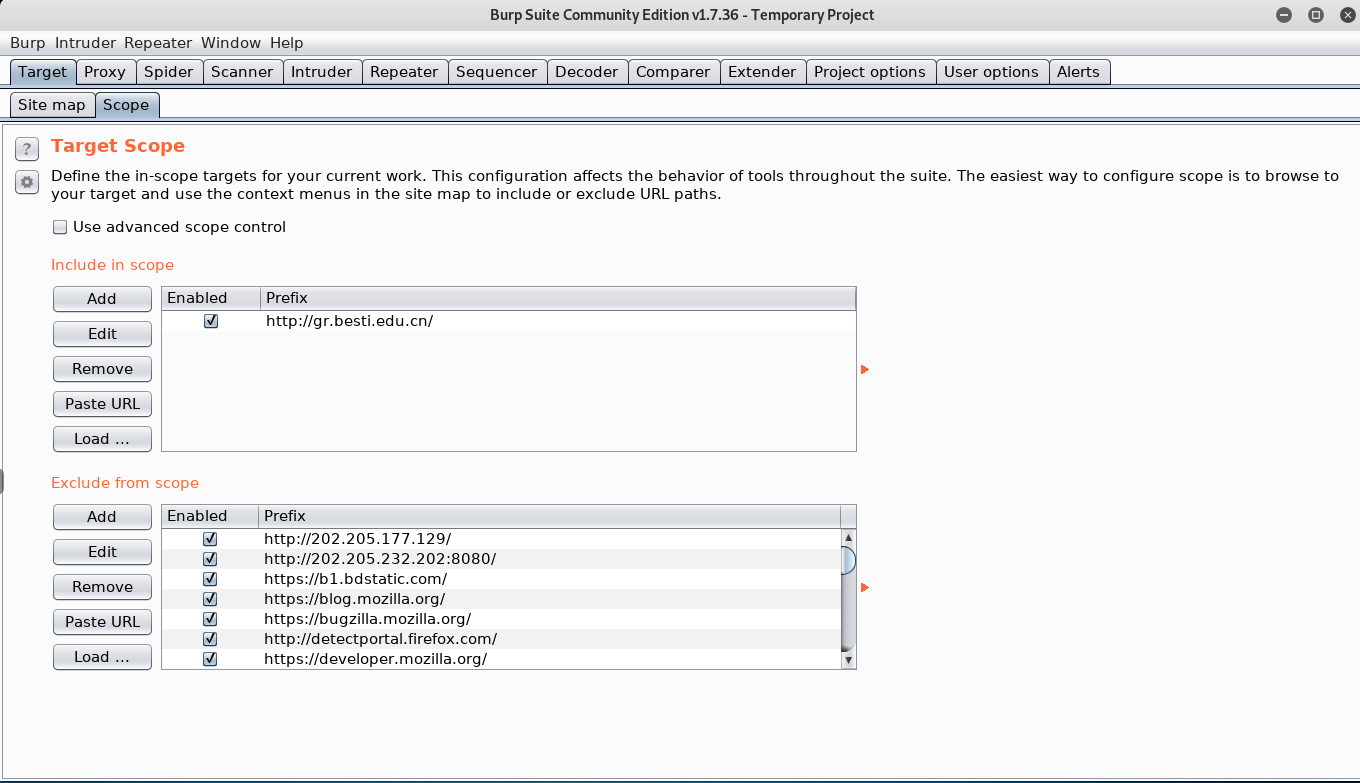The width and height of the screenshot is (1360, 783).
Task: Toggle the developer.mozilla.org exclusion checkbox
Action: 210,658
